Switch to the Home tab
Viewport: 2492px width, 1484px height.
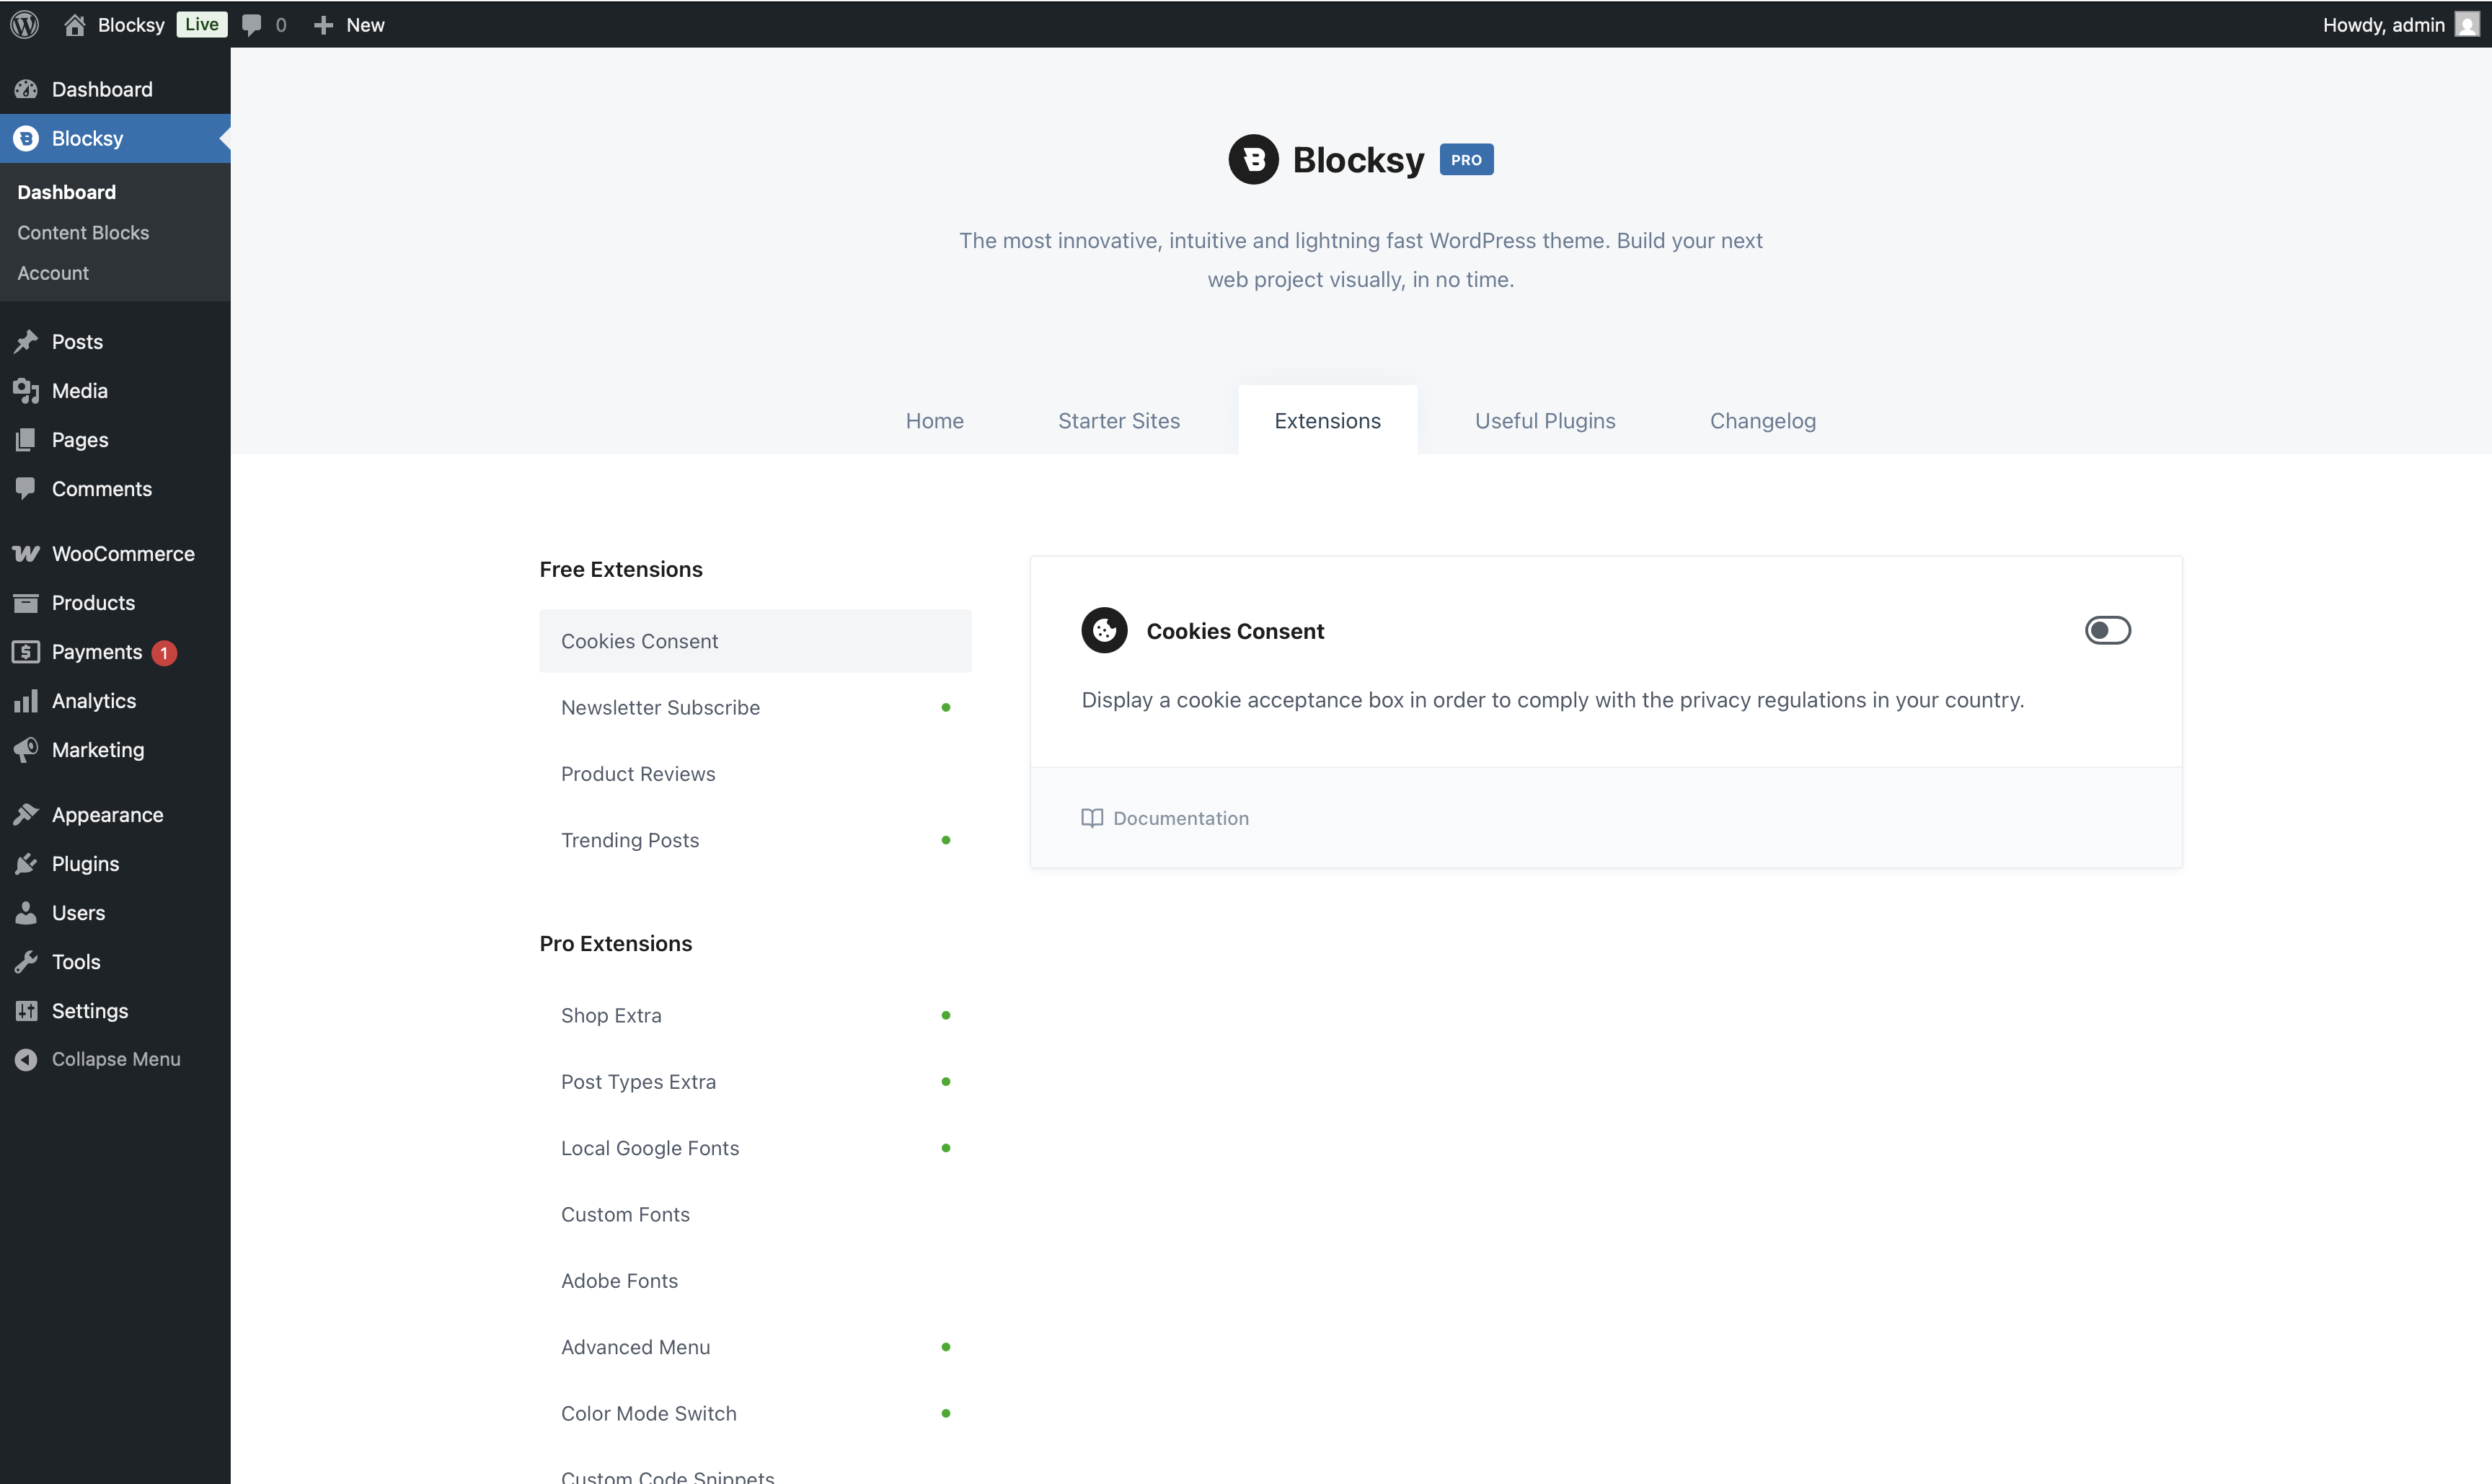(x=934, y=421)
